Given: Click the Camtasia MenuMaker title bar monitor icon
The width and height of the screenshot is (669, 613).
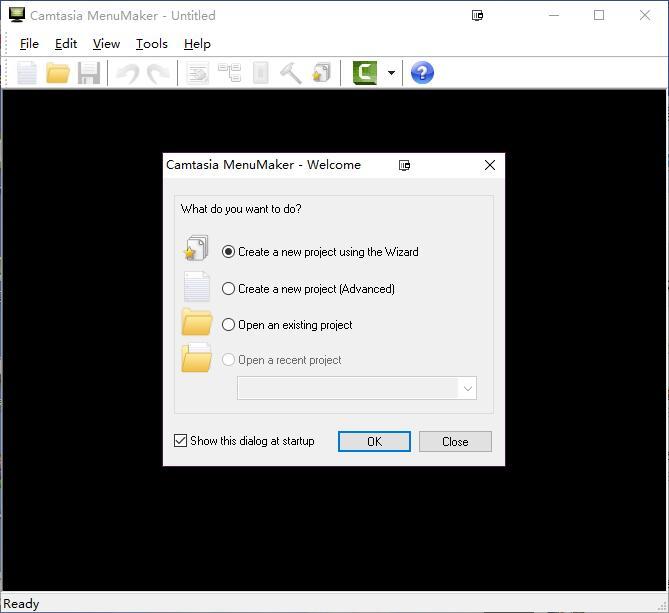Looking at the screenshot, I should (17, 15).
